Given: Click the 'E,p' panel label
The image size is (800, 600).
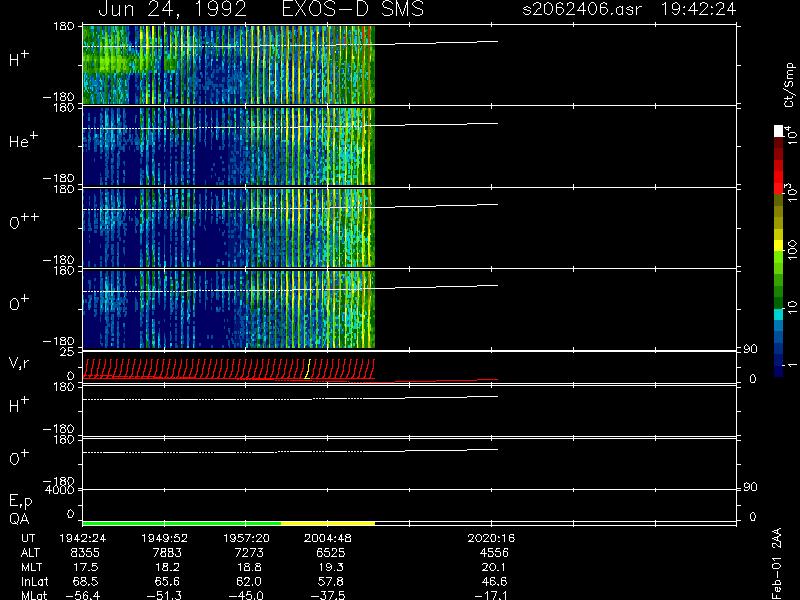Looking at the screenshot, I should (x=20, y=502).
